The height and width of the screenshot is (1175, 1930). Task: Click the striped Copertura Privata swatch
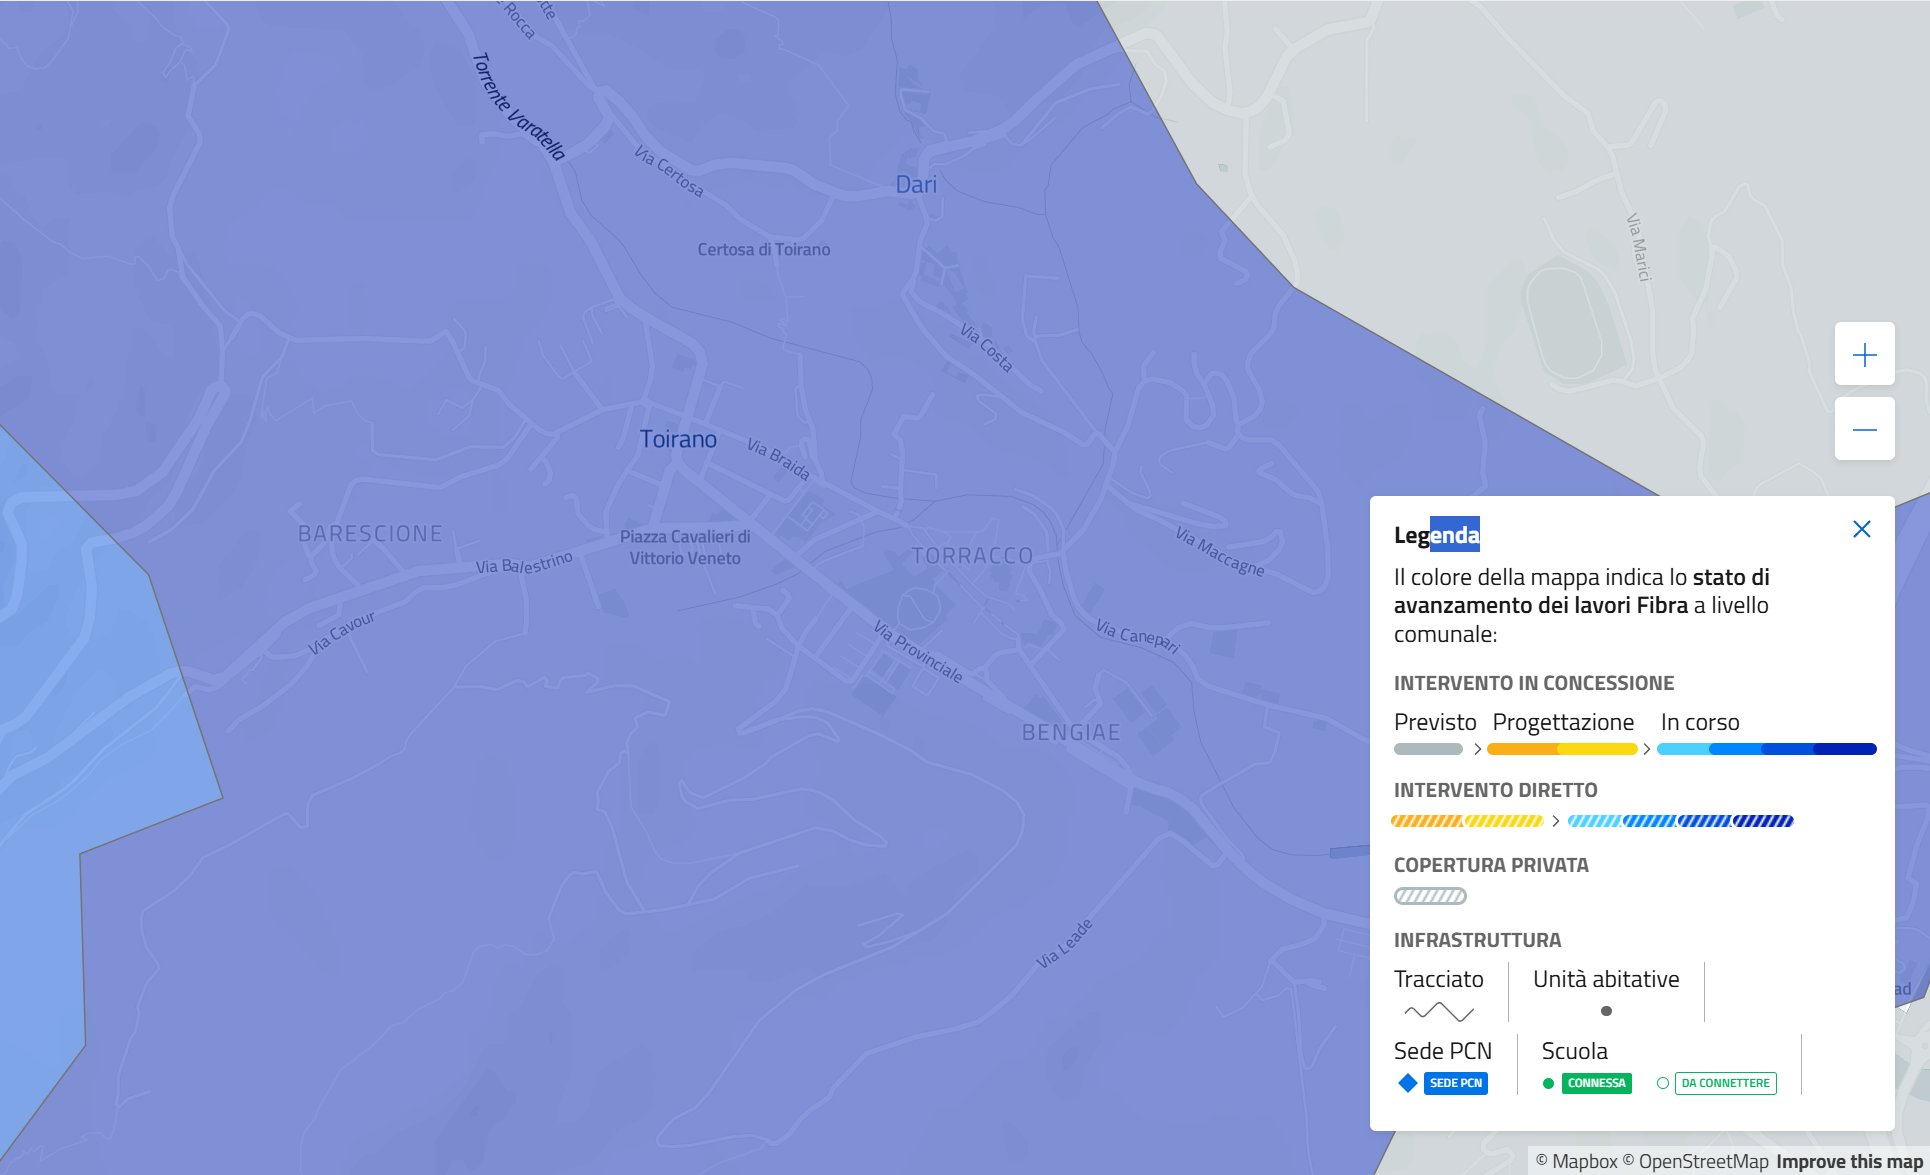(x=1430, y=896)
